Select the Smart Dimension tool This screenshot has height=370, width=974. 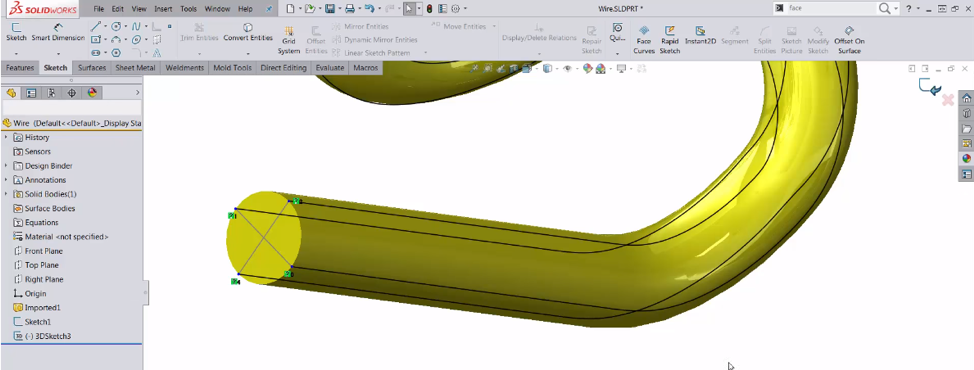click(x=58, y=32)
